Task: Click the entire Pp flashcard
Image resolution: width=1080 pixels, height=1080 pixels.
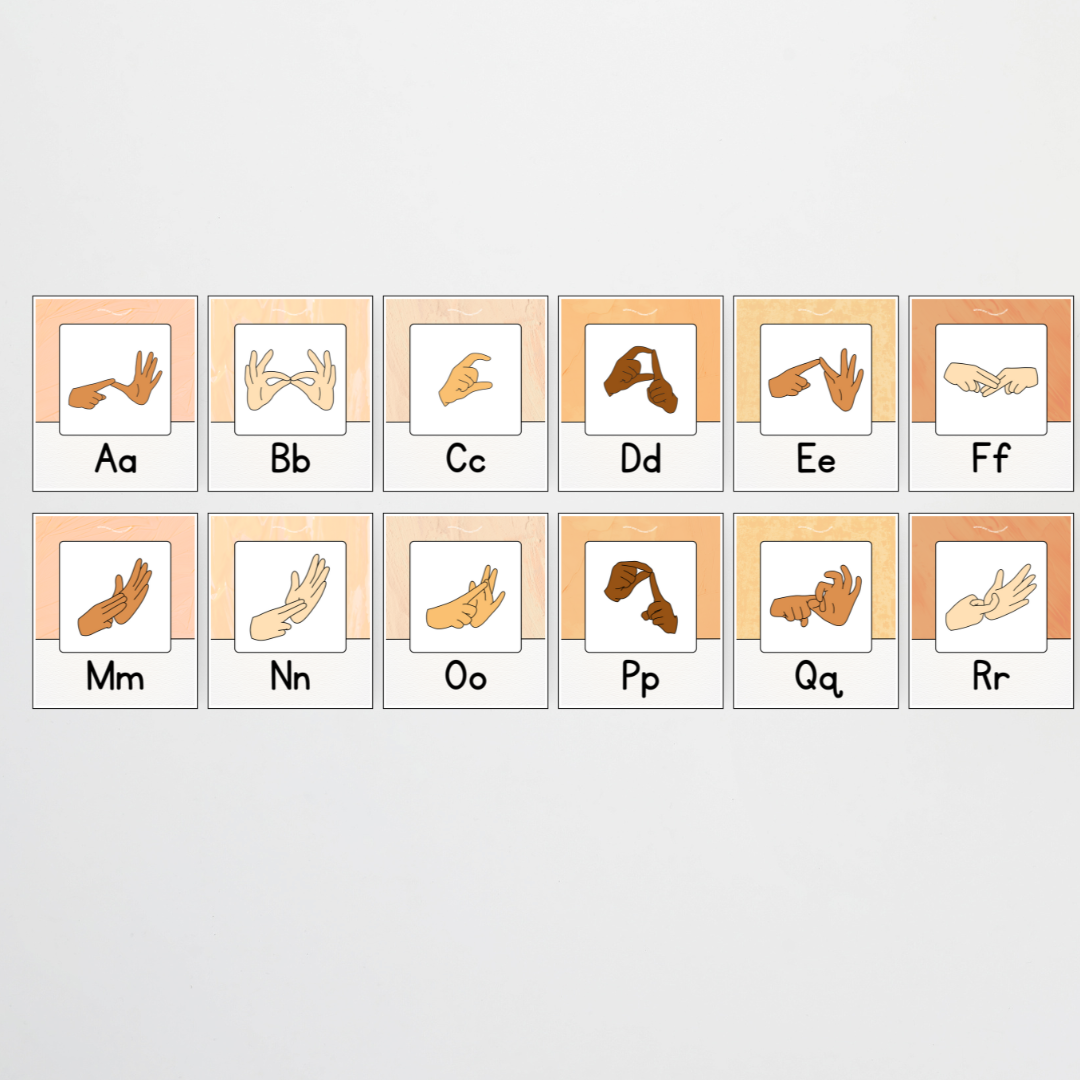Action: [x=640, y=610]
